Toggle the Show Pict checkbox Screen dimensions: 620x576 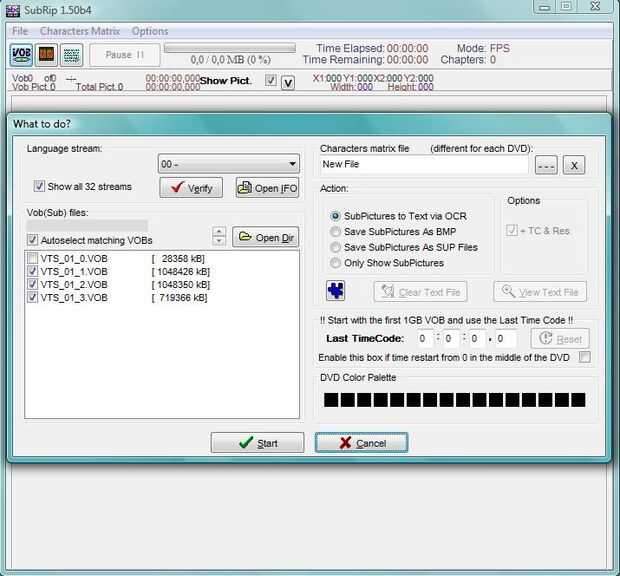point(270,80)
